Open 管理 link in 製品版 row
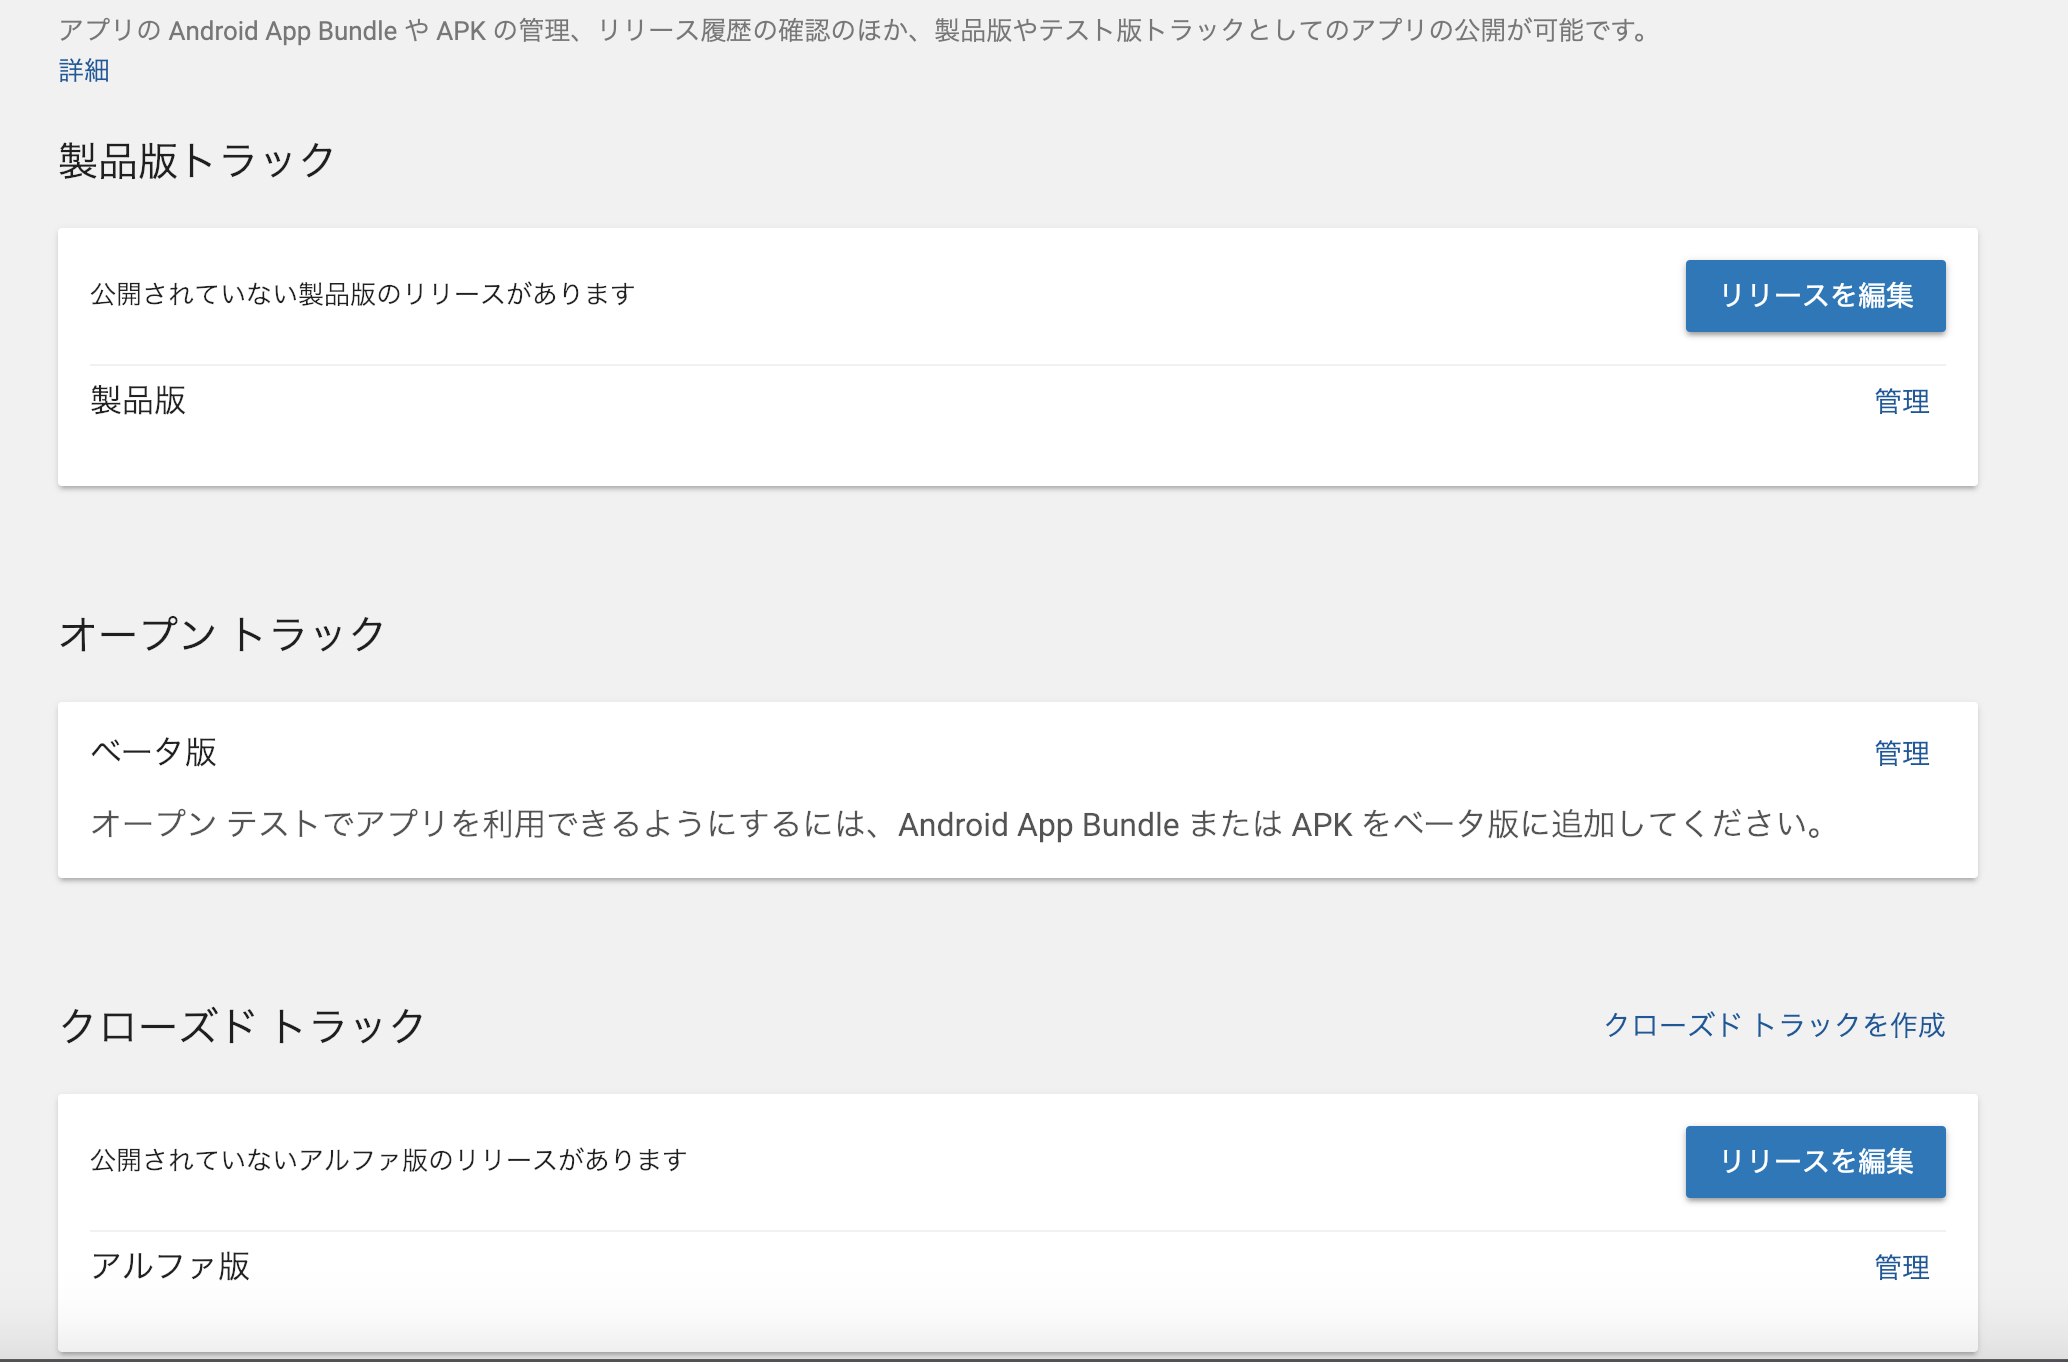This screenshot has height=1362, width=2068. click(1902, 402)
